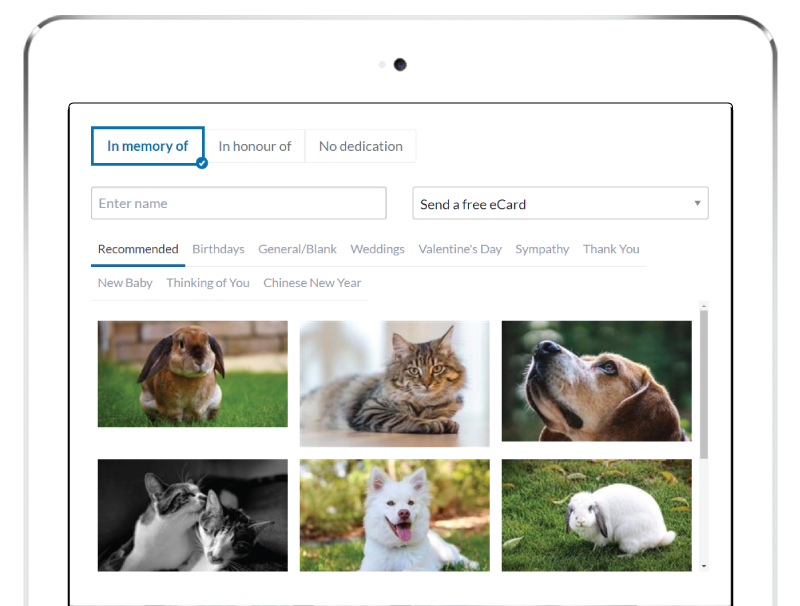Select the No dedication option
Screen dimensions: 800x606
[x=360, y=146]
